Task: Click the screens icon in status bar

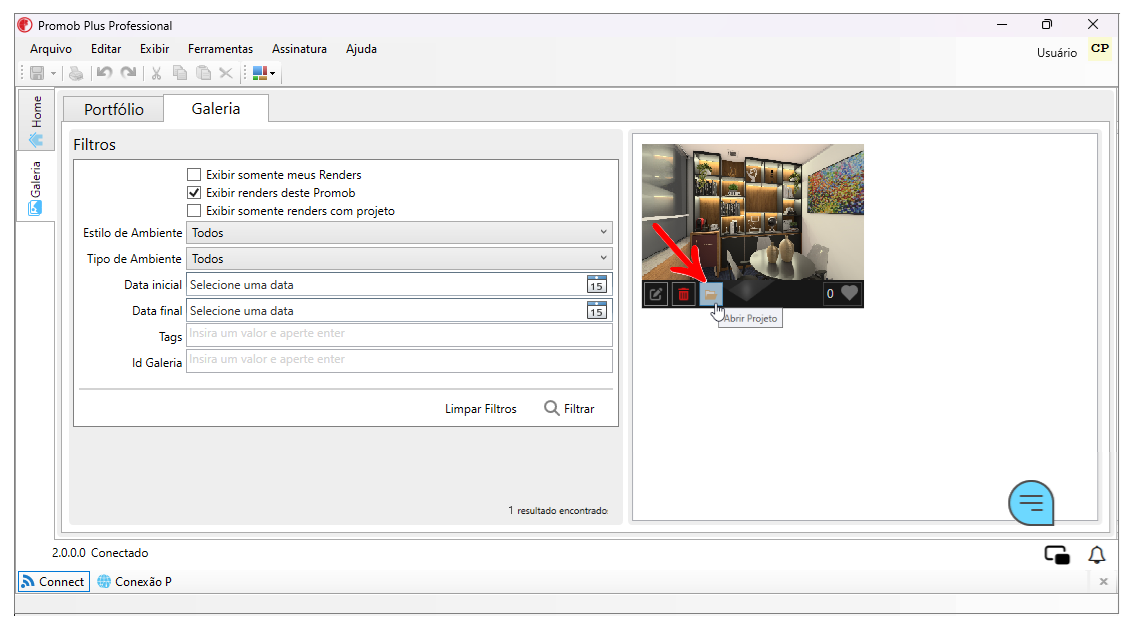Action: click(1057, 555)
